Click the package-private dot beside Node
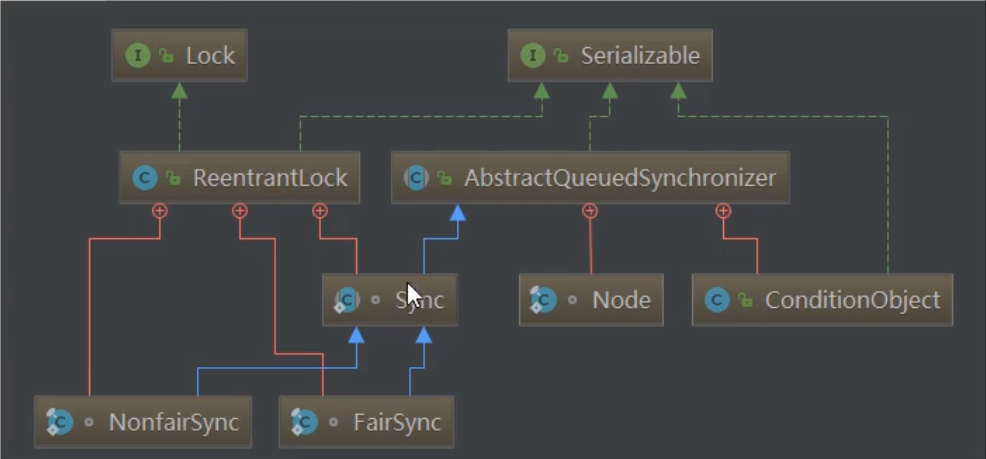Viewport: 986px width, 459px height. 572,300
